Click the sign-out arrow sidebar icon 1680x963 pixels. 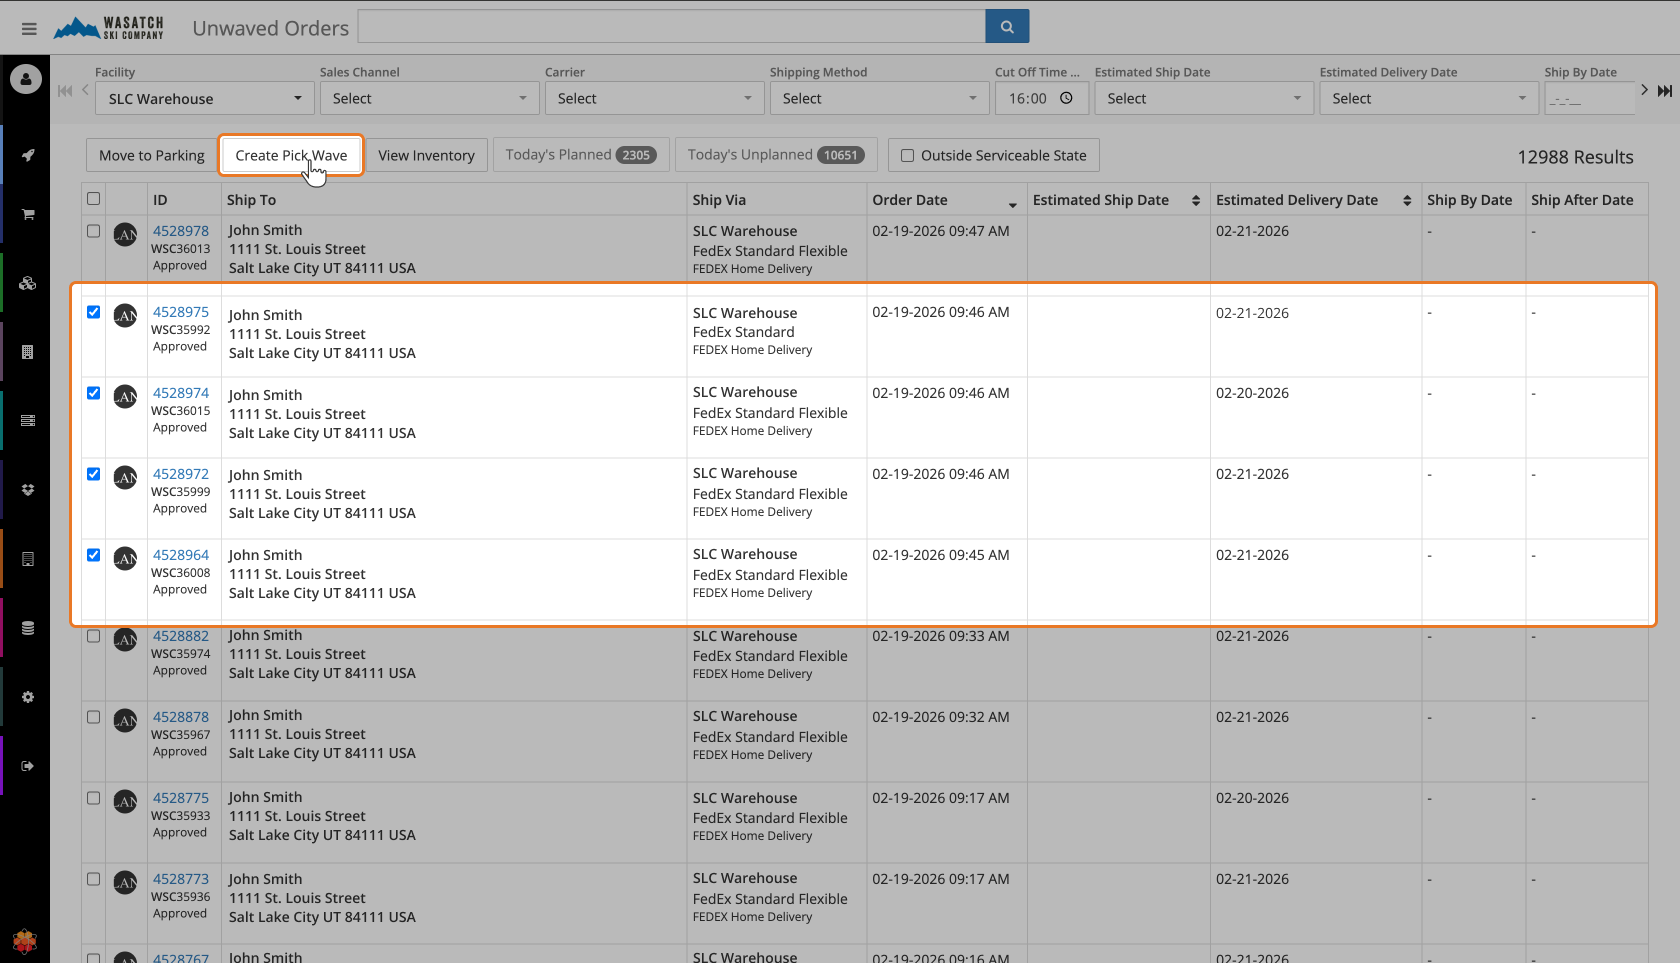pyautogui.click(x=28, y=766)
